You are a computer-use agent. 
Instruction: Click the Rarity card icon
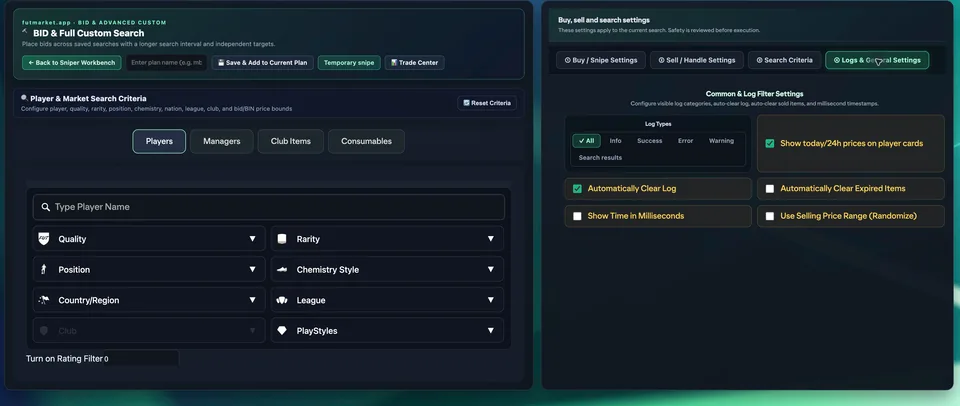282,239
